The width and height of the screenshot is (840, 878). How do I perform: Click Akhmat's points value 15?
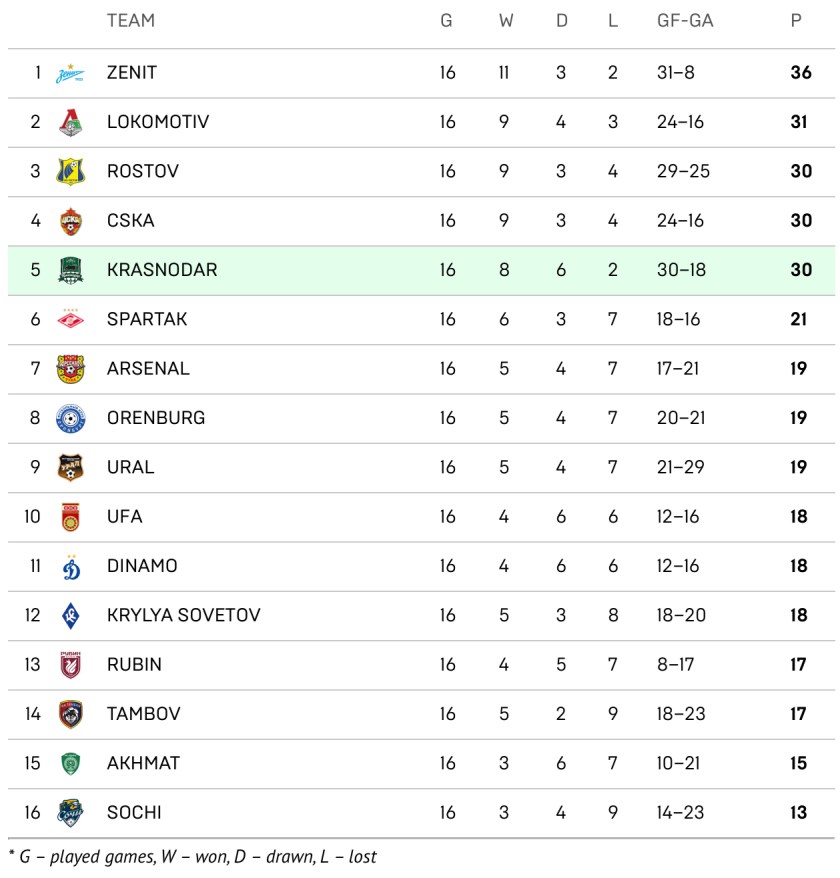click(798, 763)
